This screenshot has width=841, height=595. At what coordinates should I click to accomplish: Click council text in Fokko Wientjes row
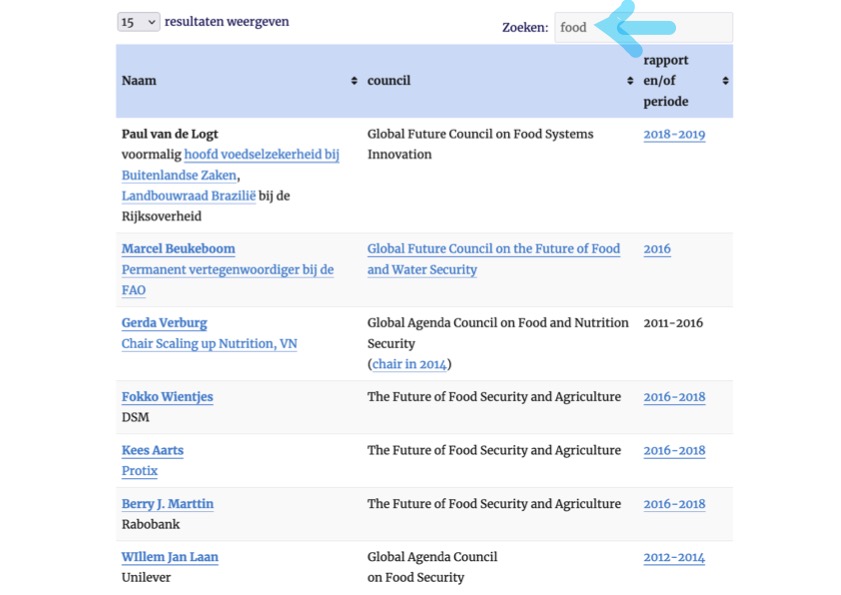(x=494, y=397)
